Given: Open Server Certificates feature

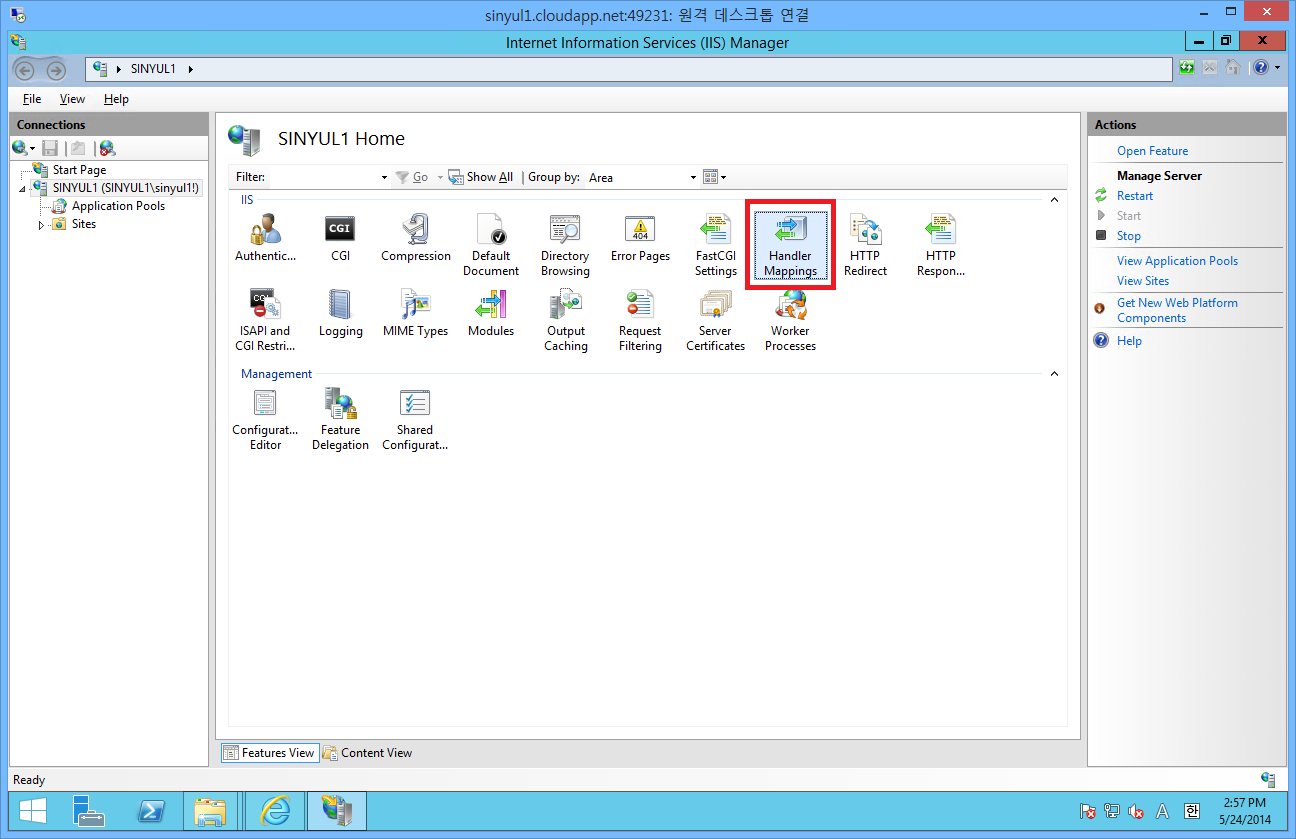Looking at the screenshot, I should click(716, 320).
